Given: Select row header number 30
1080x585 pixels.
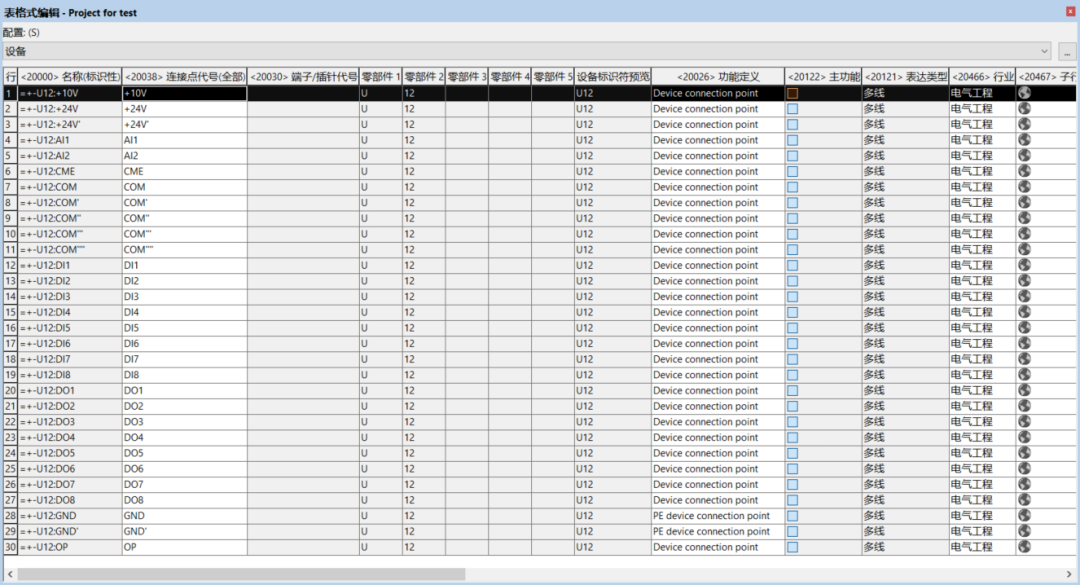Looking at the screenshot, I should (10, 547).
